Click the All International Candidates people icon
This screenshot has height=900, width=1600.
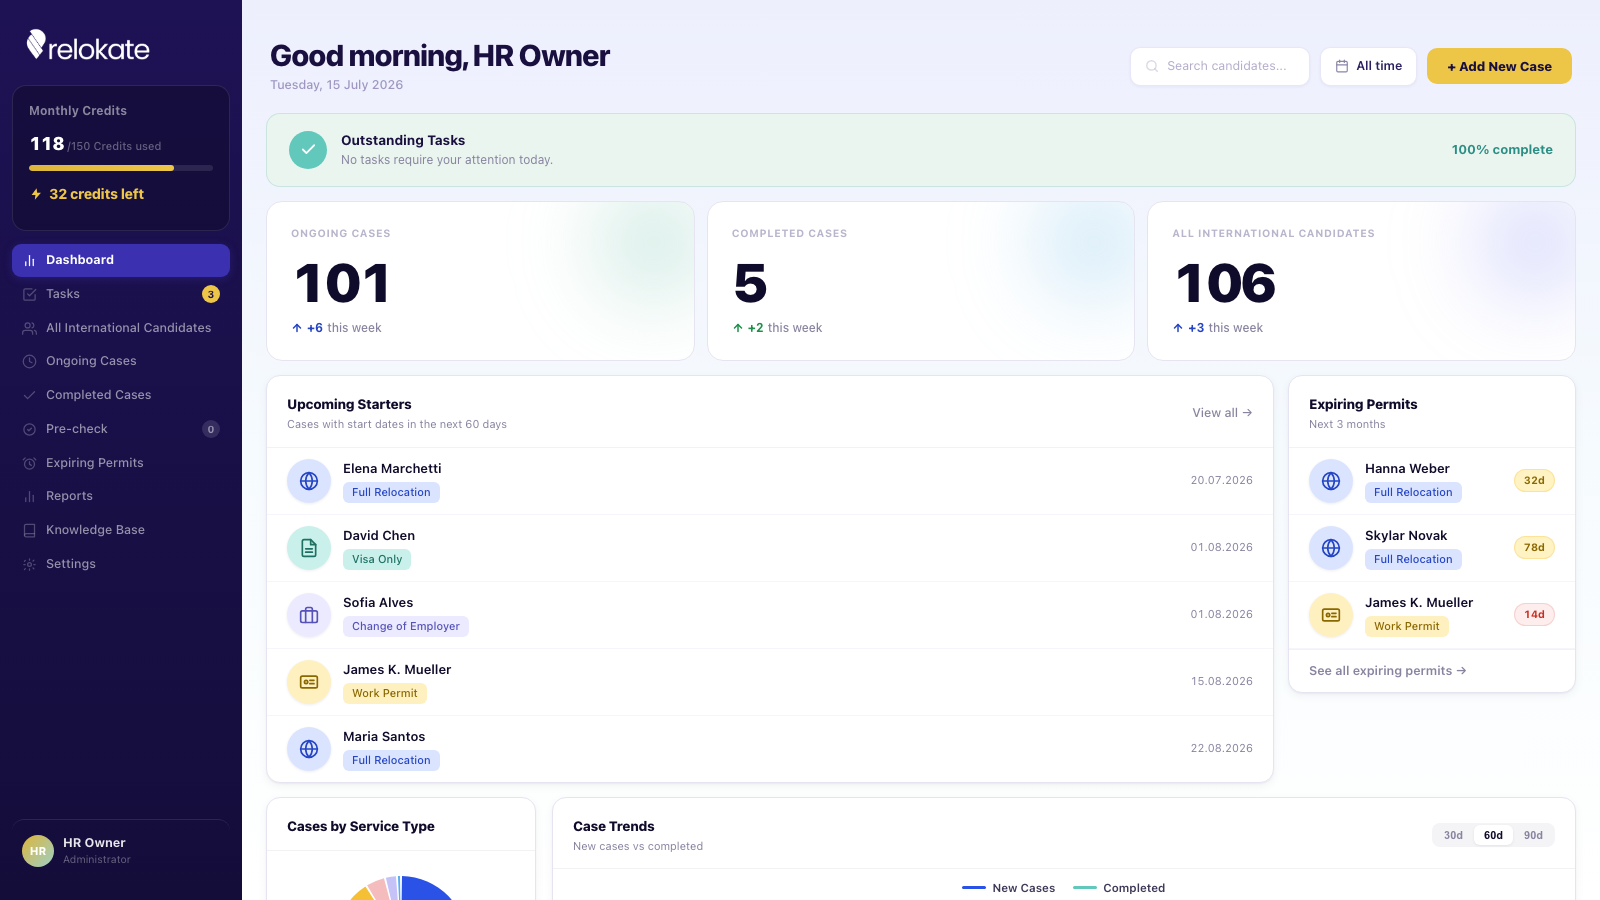(29, 328)
